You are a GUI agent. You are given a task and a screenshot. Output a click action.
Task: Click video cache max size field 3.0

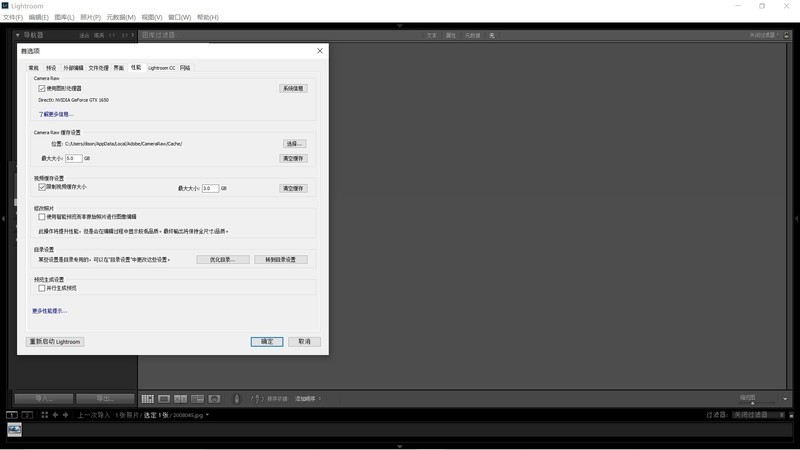[210, 188]
